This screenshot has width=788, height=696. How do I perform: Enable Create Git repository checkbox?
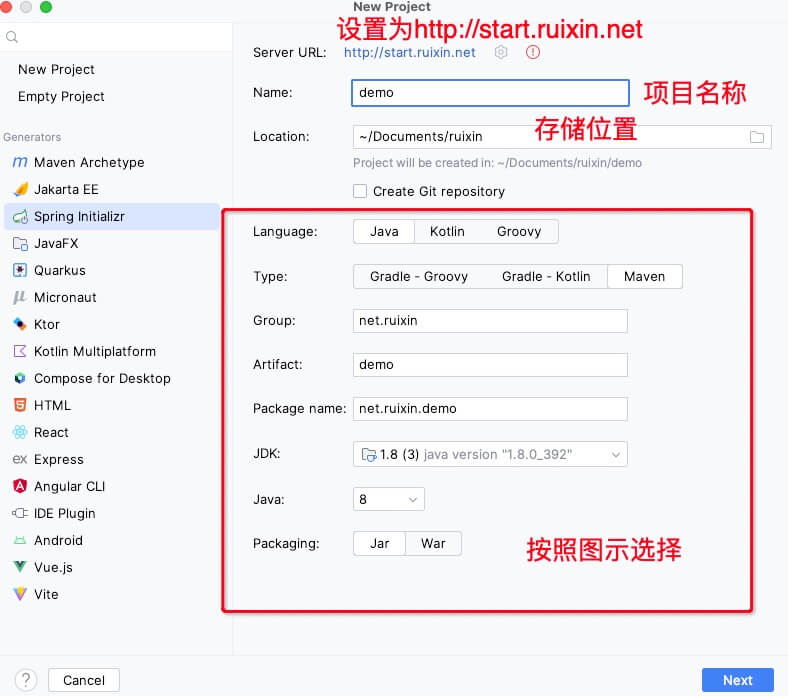click(x=360, y=191)
